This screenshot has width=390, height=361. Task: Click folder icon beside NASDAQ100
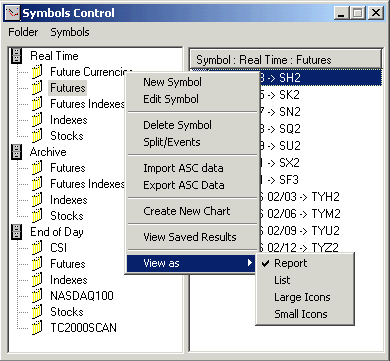[37, 296]
